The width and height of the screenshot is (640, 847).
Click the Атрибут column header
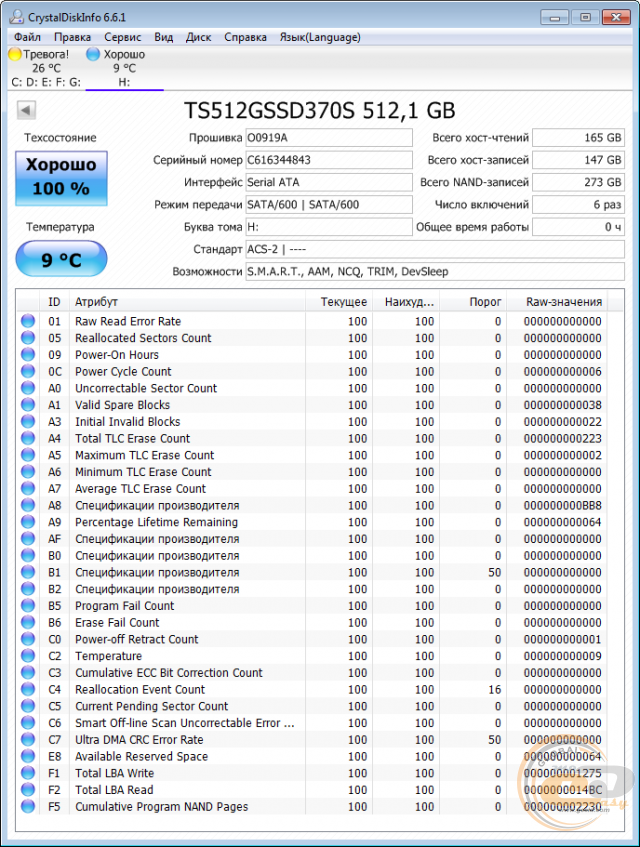[187, 302]
